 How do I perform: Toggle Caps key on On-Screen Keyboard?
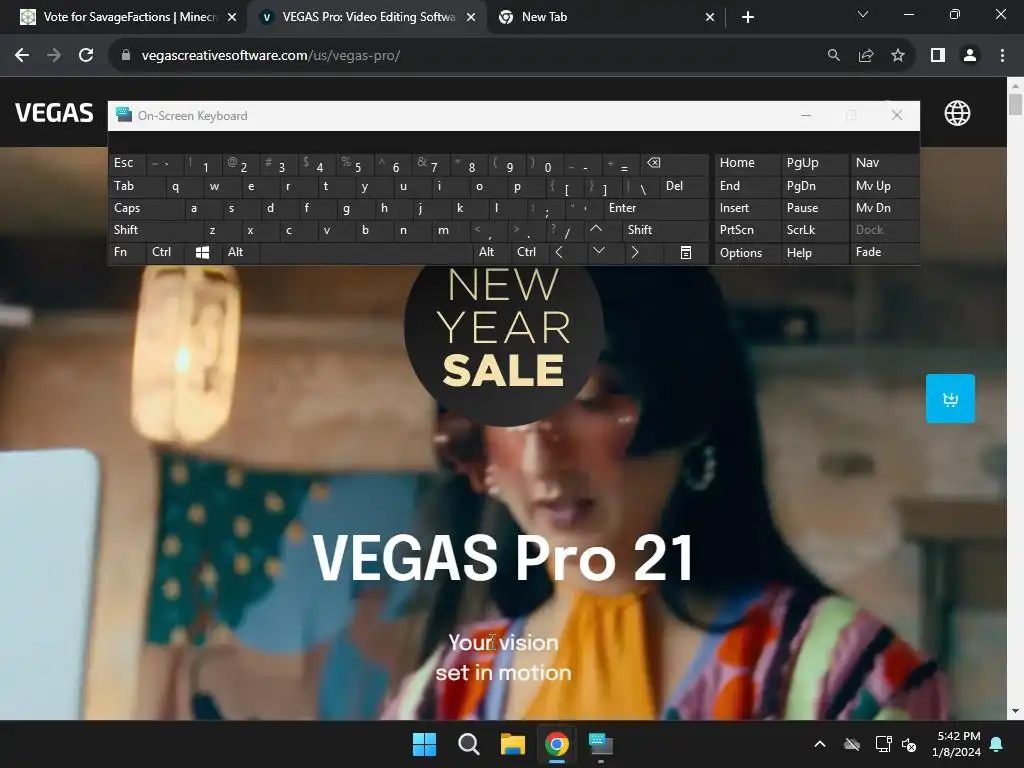[x=146, y=208]
